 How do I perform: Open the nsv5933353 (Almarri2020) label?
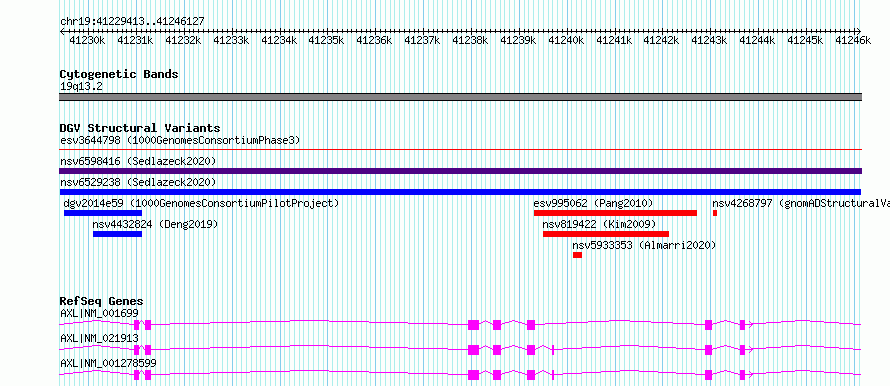click(644, 245)
